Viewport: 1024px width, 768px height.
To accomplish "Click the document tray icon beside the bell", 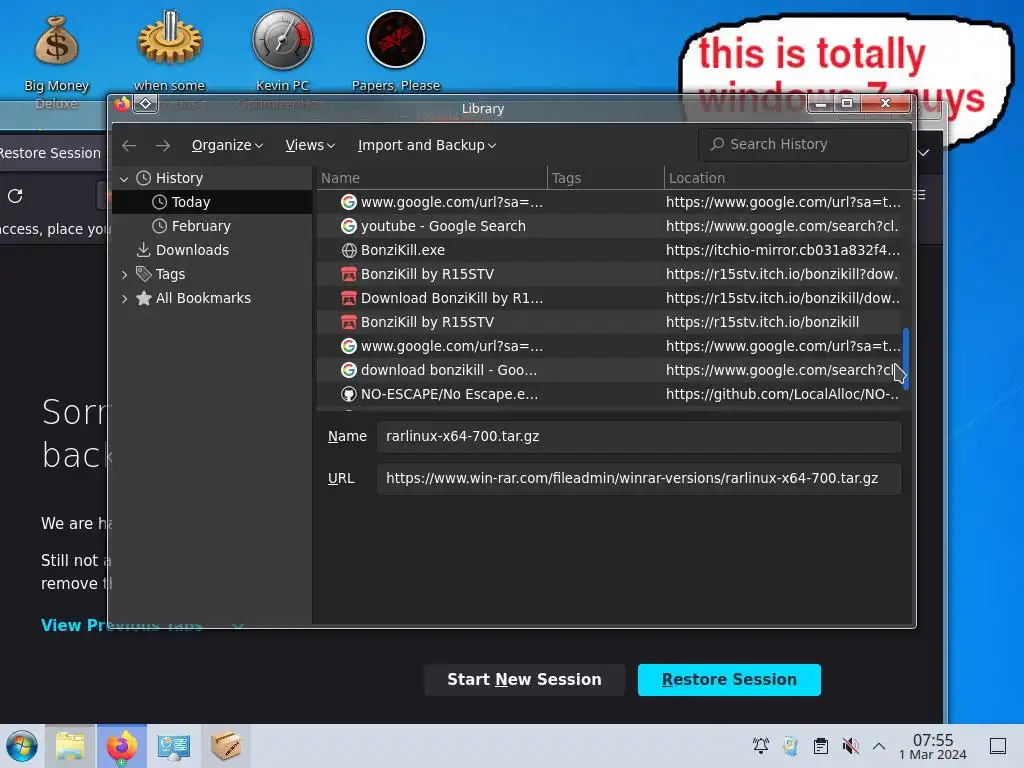I will tap(791, 746).
